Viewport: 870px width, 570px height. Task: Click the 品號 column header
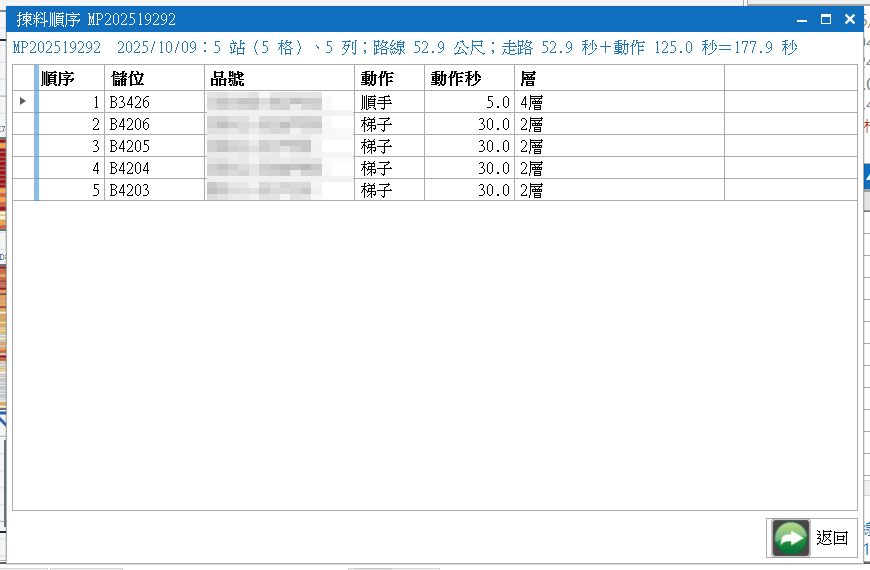click(x=279, y=78)
